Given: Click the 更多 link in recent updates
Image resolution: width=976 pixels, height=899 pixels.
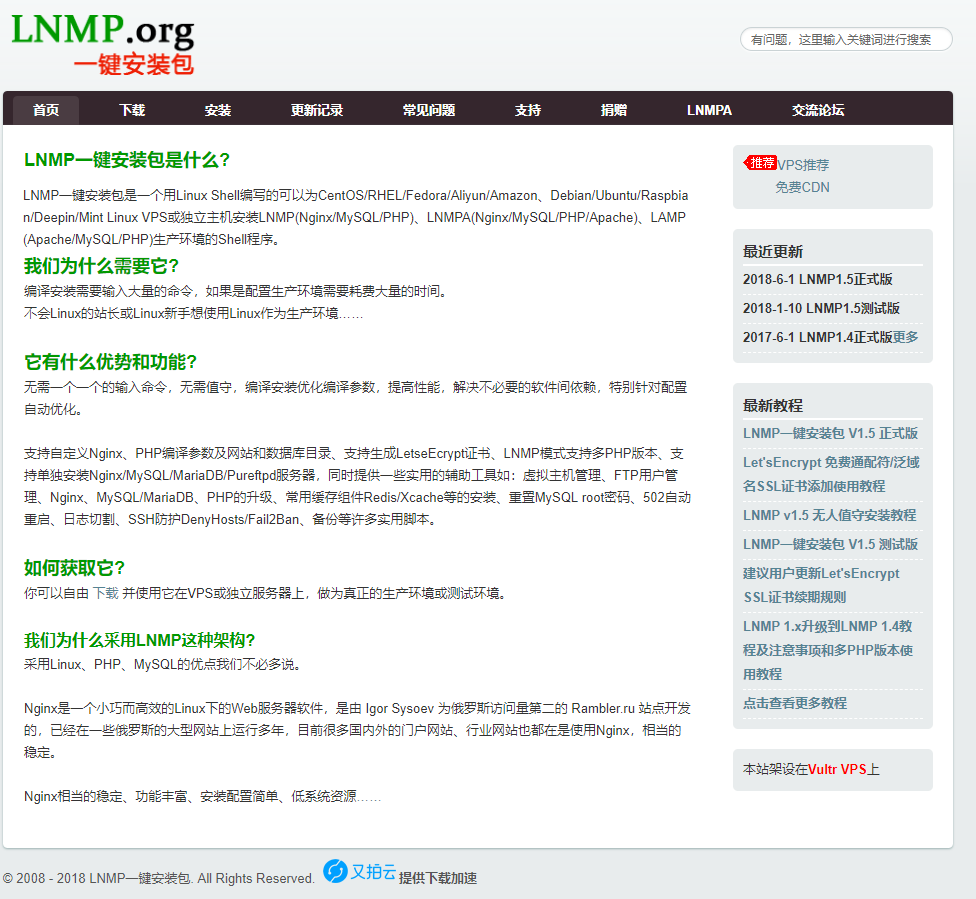Looking at the screenshot, I should coord(906,337).
